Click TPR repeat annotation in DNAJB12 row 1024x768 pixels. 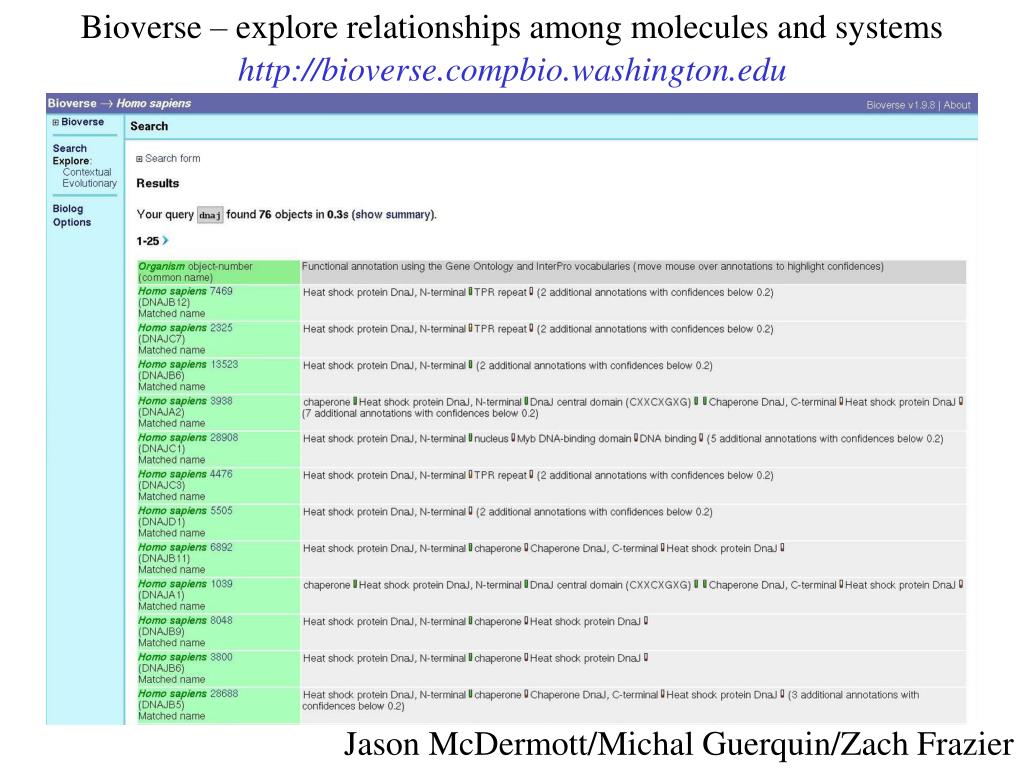[x=500, y=293]
